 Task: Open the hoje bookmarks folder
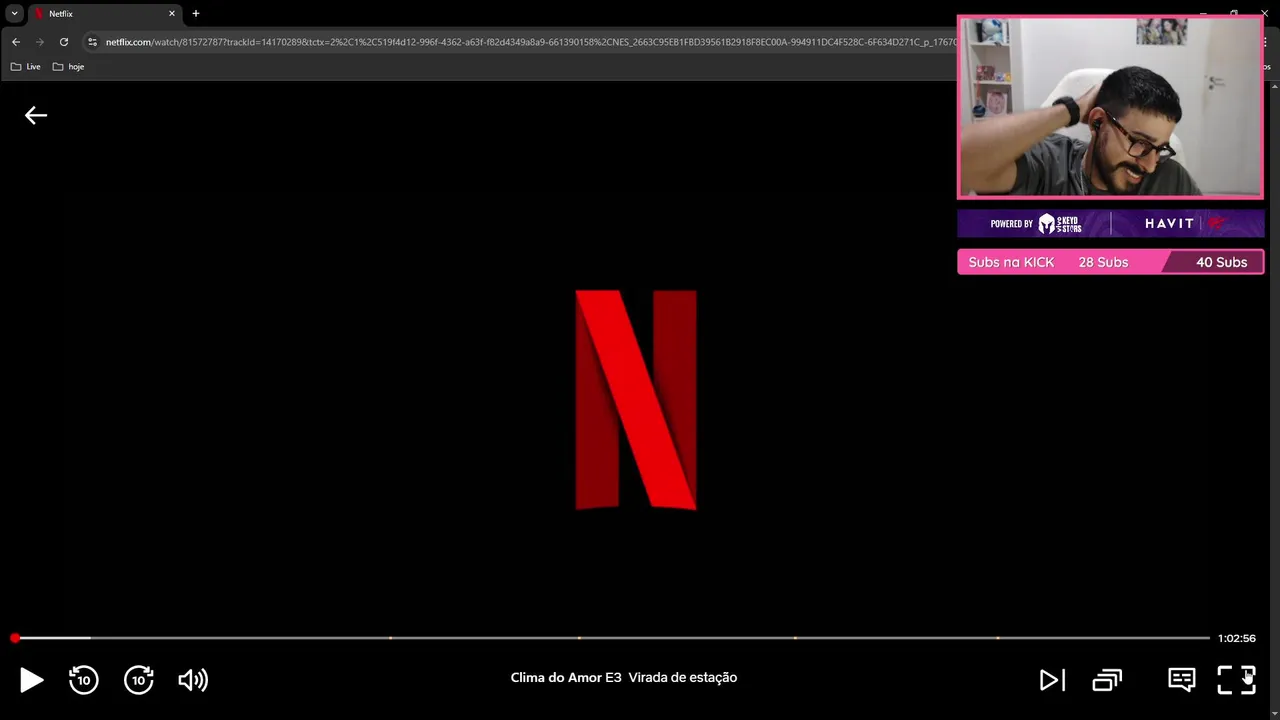[x=69, y=67]
